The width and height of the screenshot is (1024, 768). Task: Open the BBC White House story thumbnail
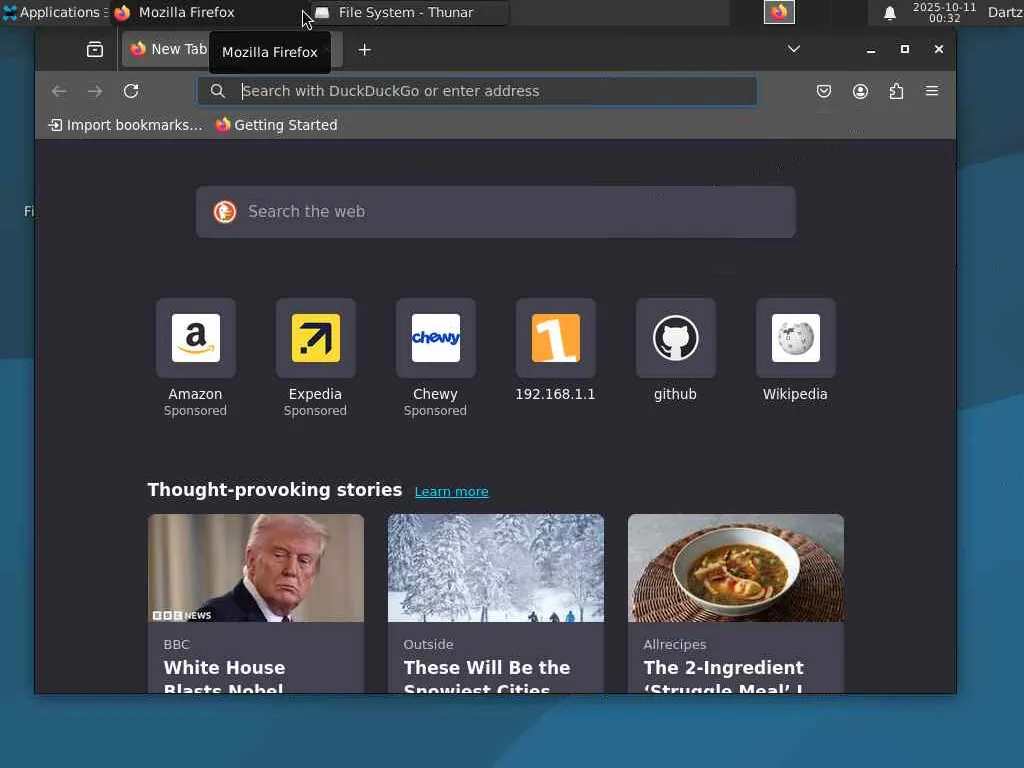point(256,568)
